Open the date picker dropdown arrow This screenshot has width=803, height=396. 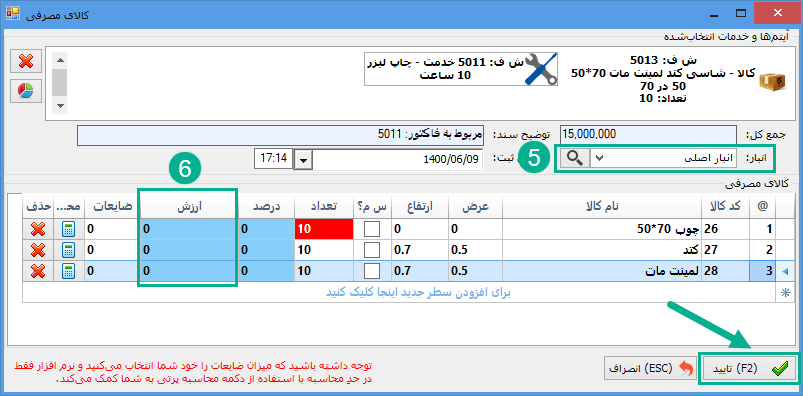coord(304,160)
